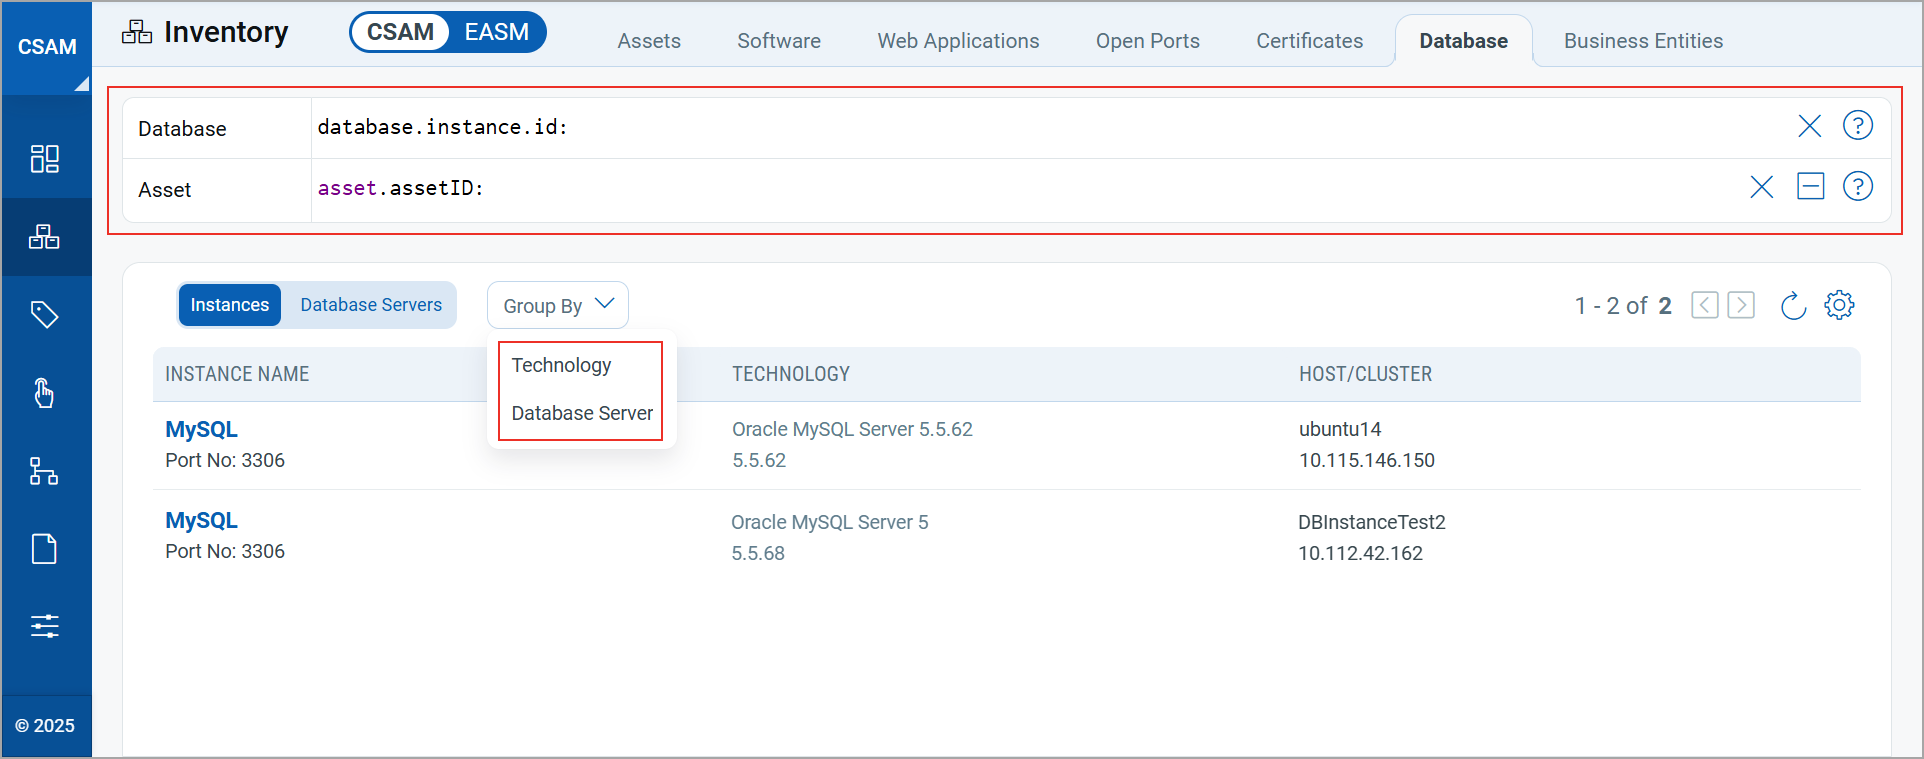The image size is (1924, 759).
Task: Select host name ubuntu14
Action: [x=1340, y=429]
